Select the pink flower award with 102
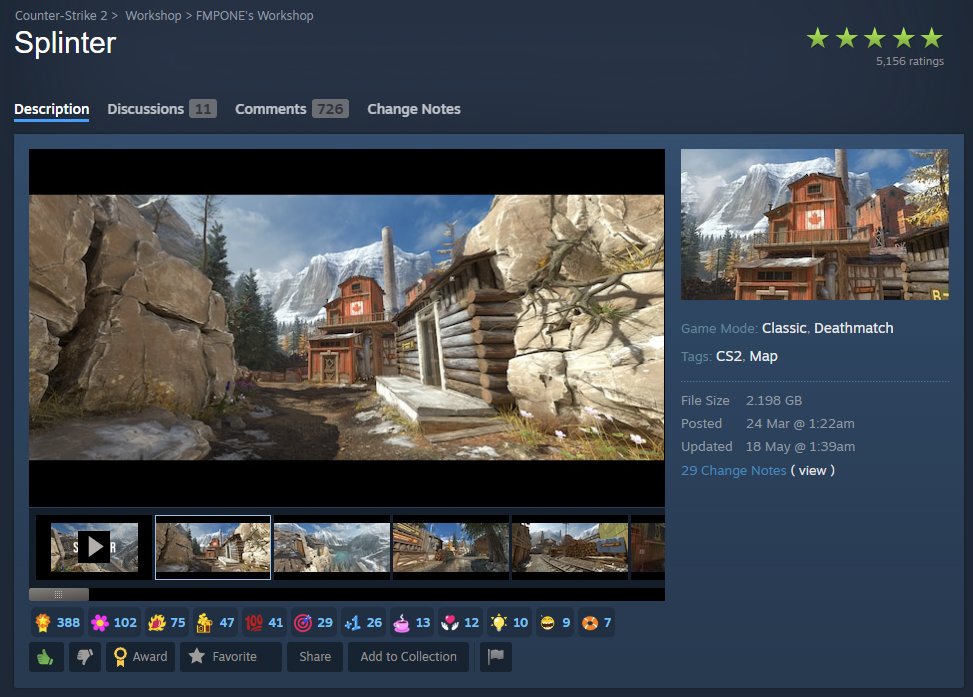This screenshot has height=697, width=973. (x=114, y=623)
